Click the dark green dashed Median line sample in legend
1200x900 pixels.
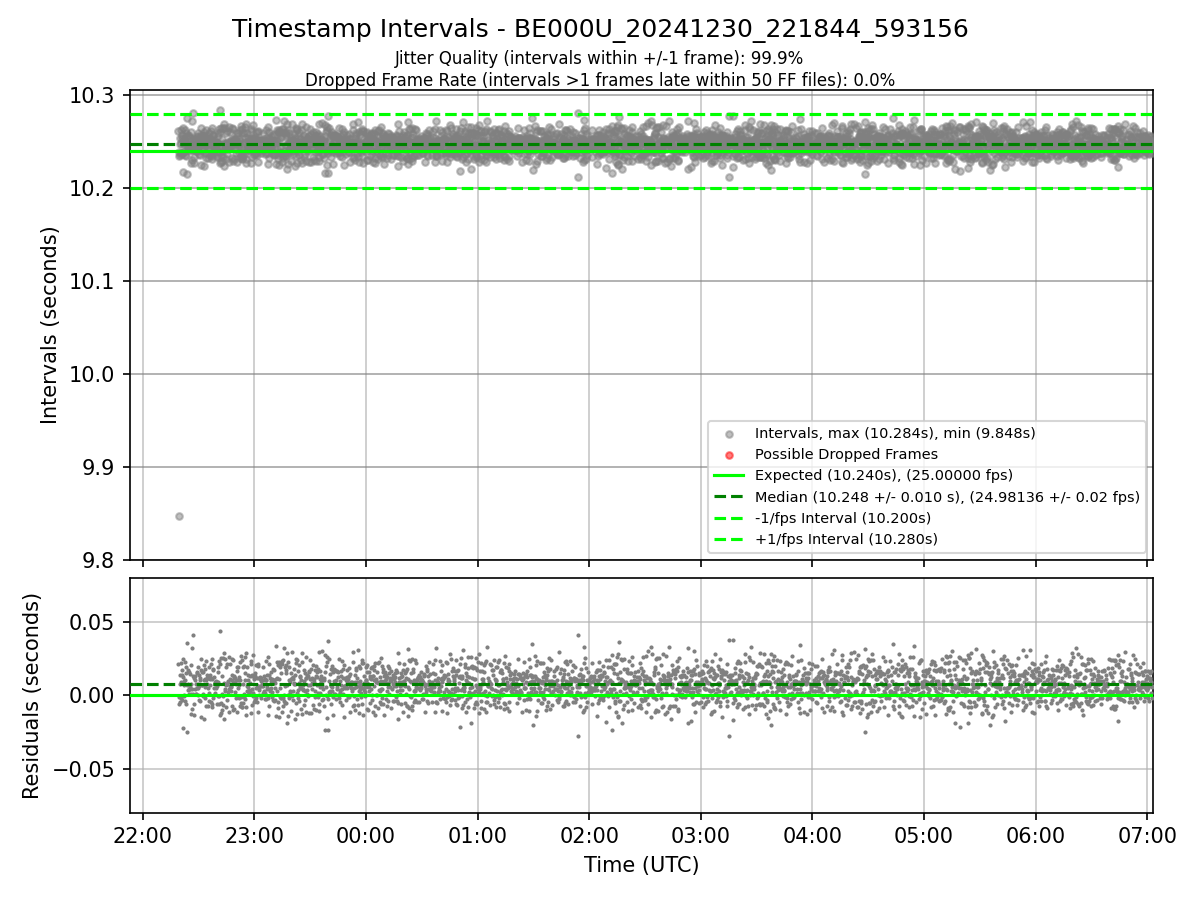729,497
